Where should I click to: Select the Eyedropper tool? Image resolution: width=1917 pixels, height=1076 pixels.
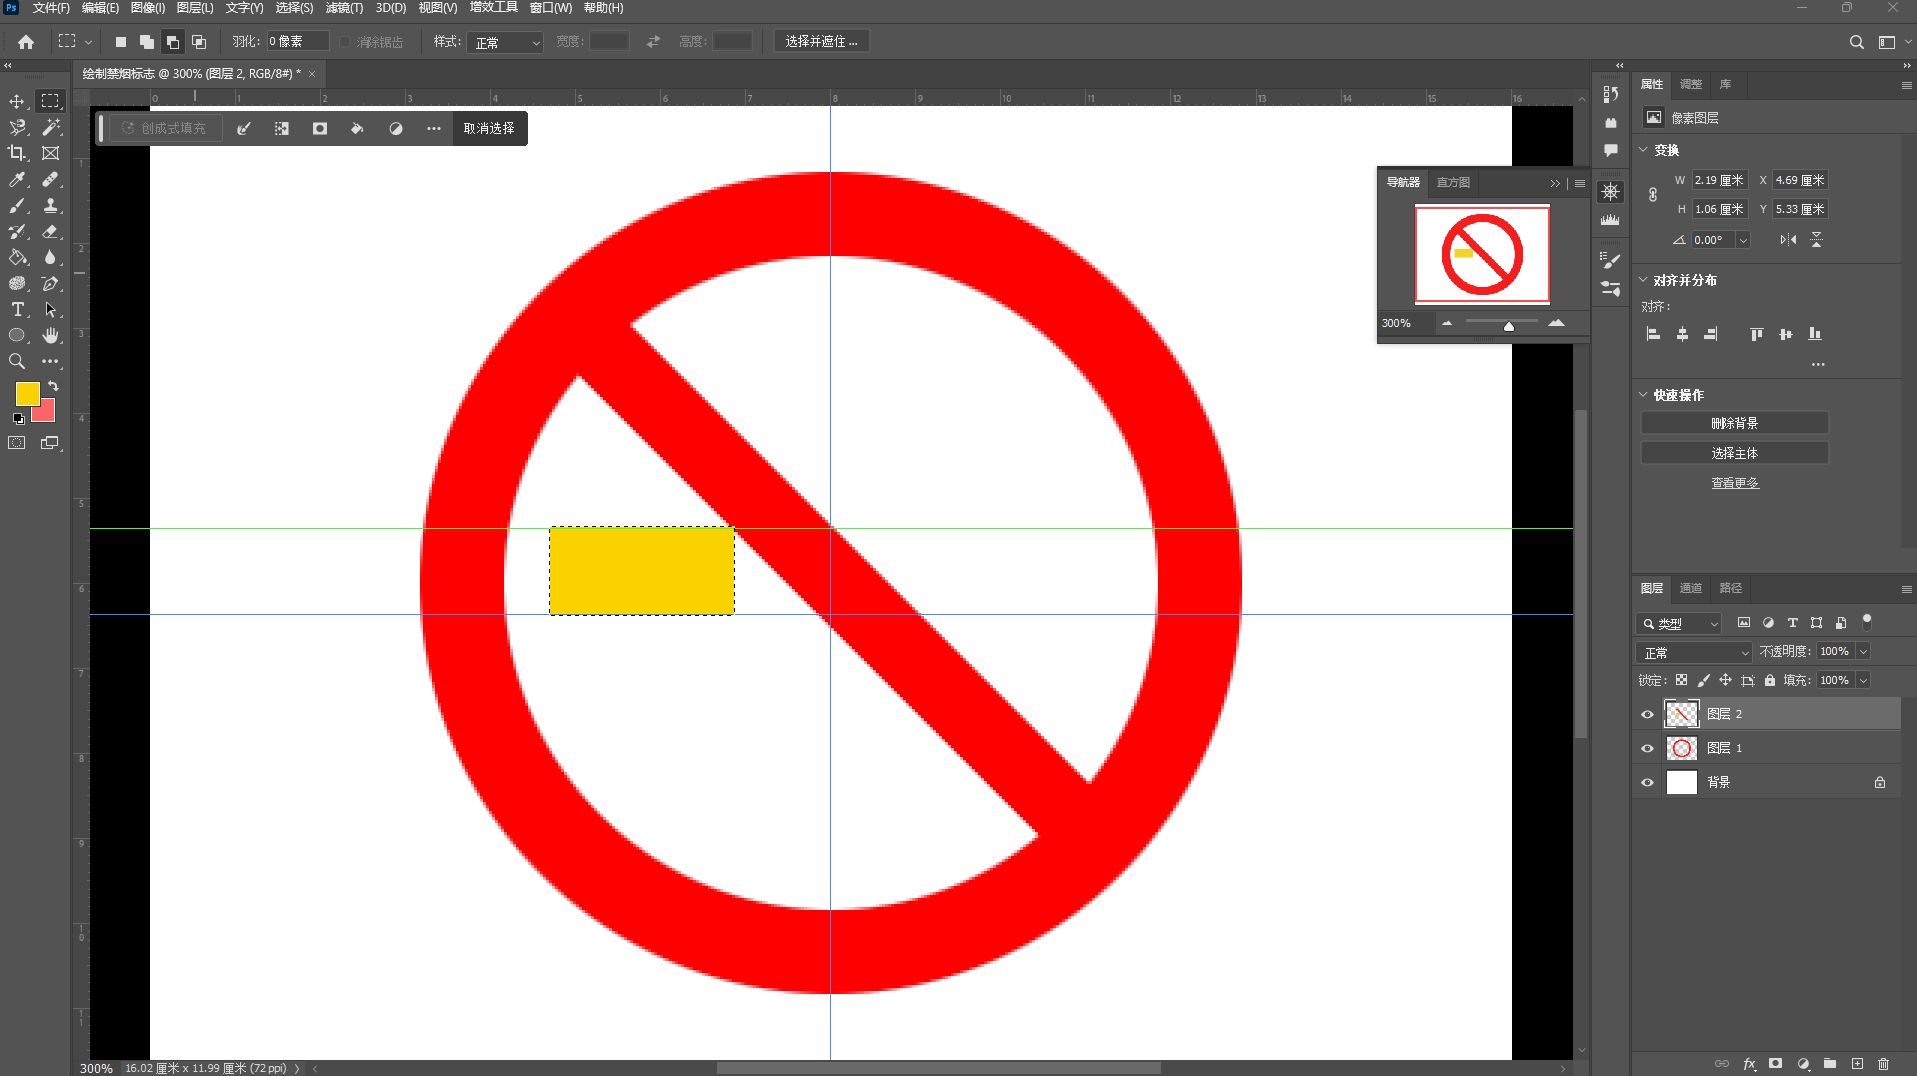17,179
